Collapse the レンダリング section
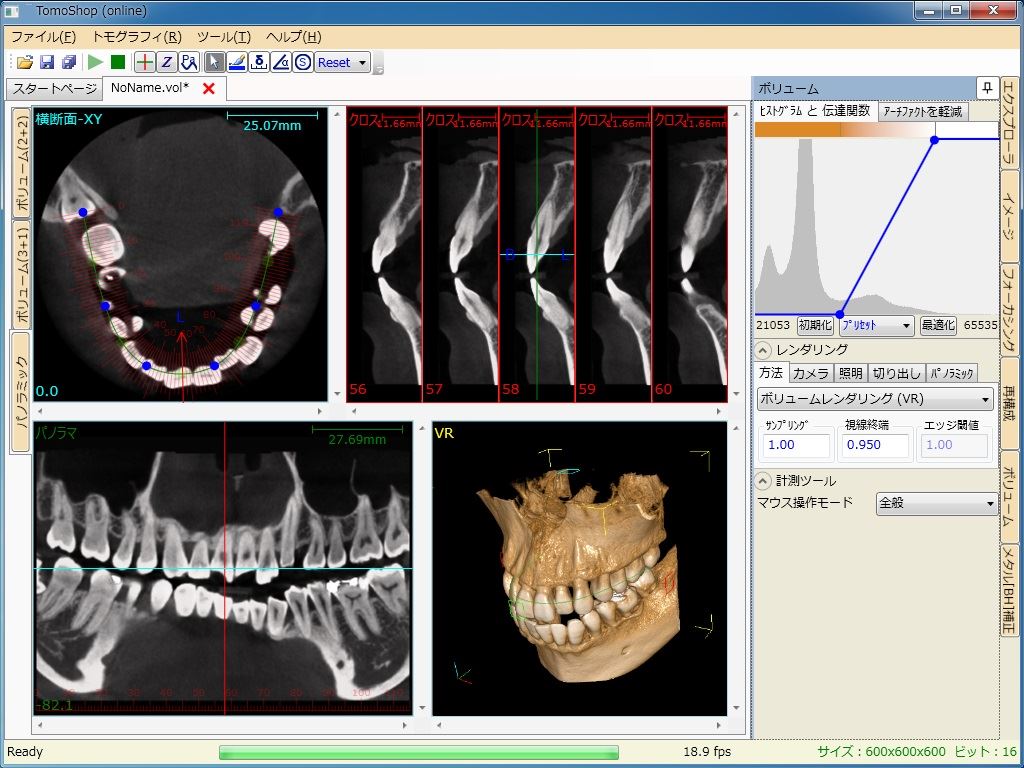This screenshot has height=768, width=1024. click(763, 350)
